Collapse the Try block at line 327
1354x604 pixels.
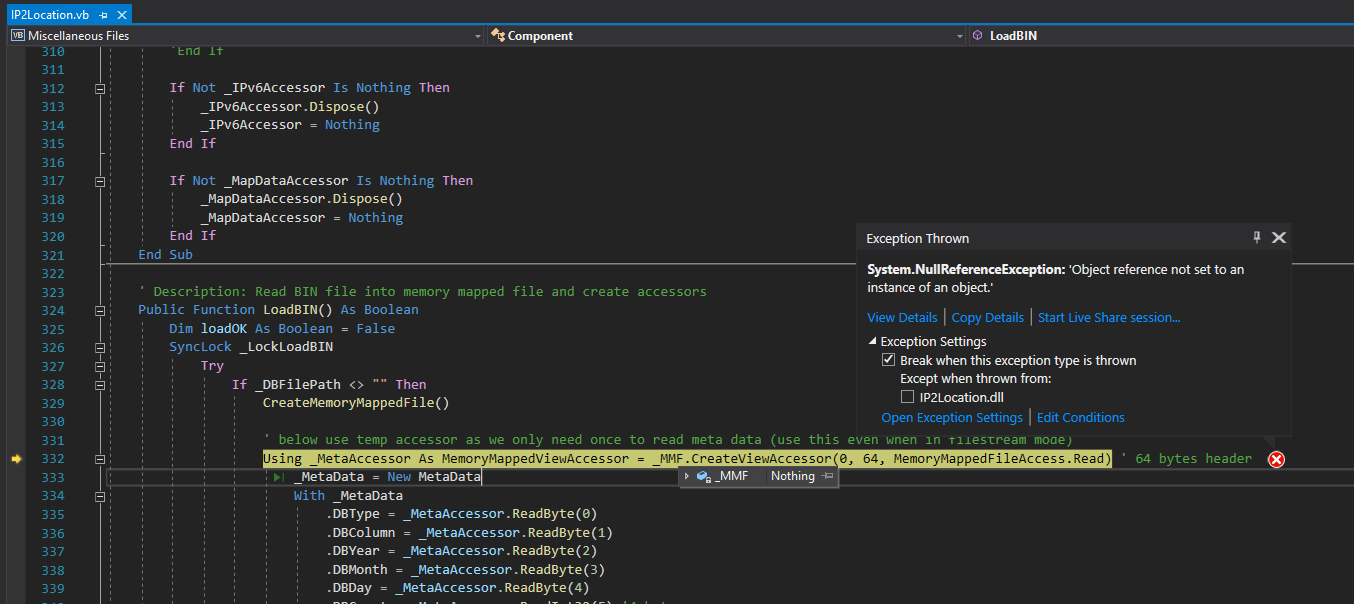pos(99,366)
